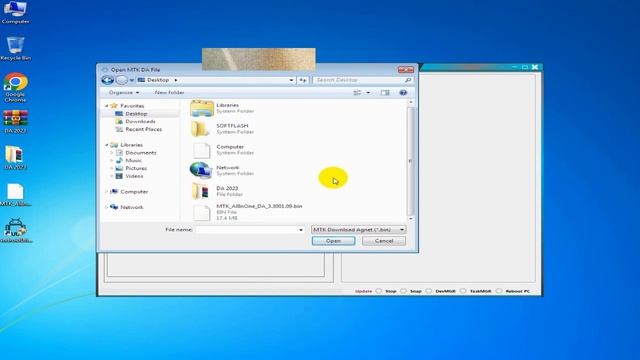Screen dimensions: 640x360
Task: Click the change view icon
Action: (357, 93)
